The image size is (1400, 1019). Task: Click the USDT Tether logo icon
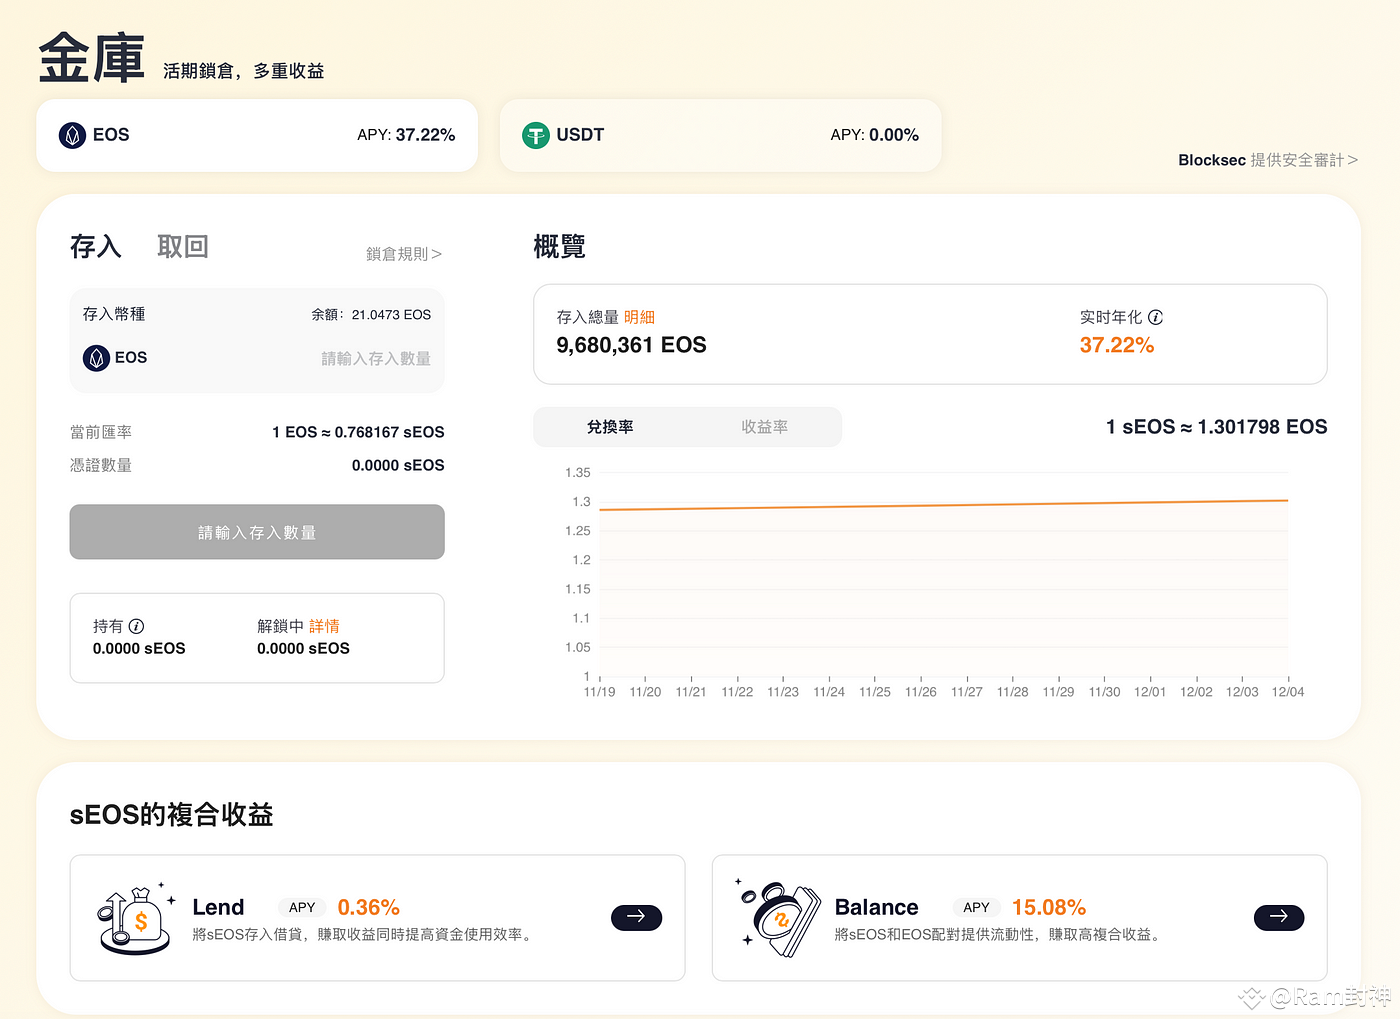coord(536,135)
